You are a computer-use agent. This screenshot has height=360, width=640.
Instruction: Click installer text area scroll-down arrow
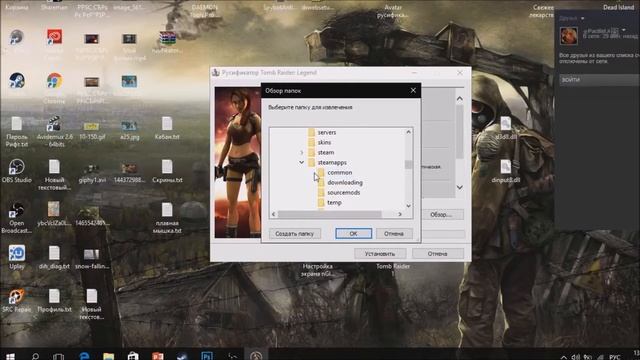coord(460,187)
